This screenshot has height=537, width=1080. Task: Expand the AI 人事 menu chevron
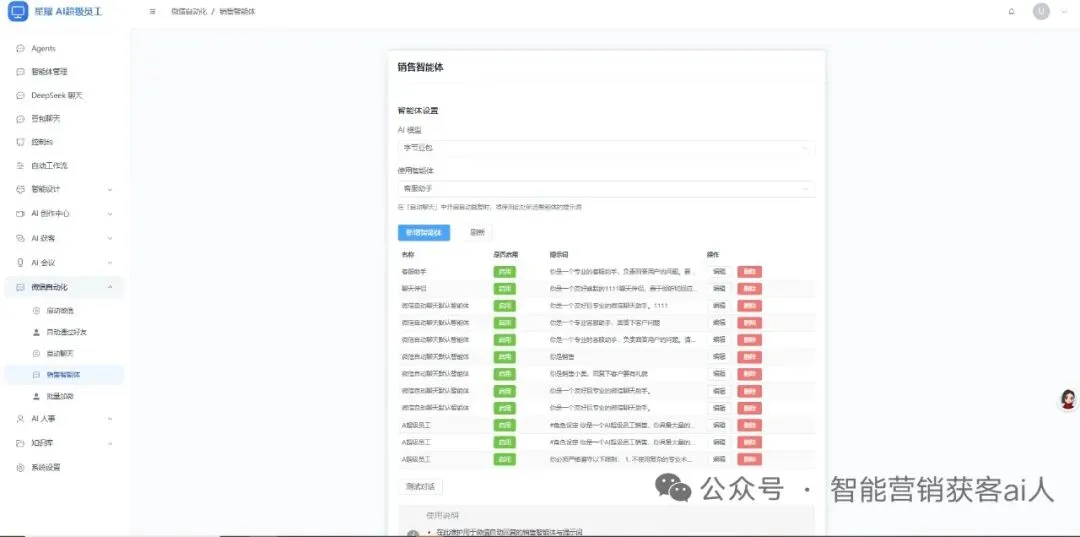pyautogui.click(x=110, y=419)
